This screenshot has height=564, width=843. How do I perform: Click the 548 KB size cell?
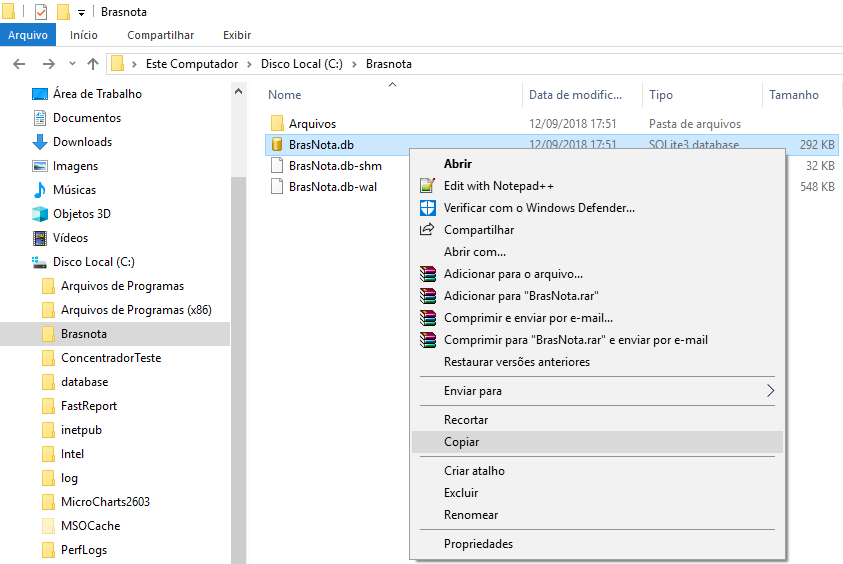click(817, 187)
